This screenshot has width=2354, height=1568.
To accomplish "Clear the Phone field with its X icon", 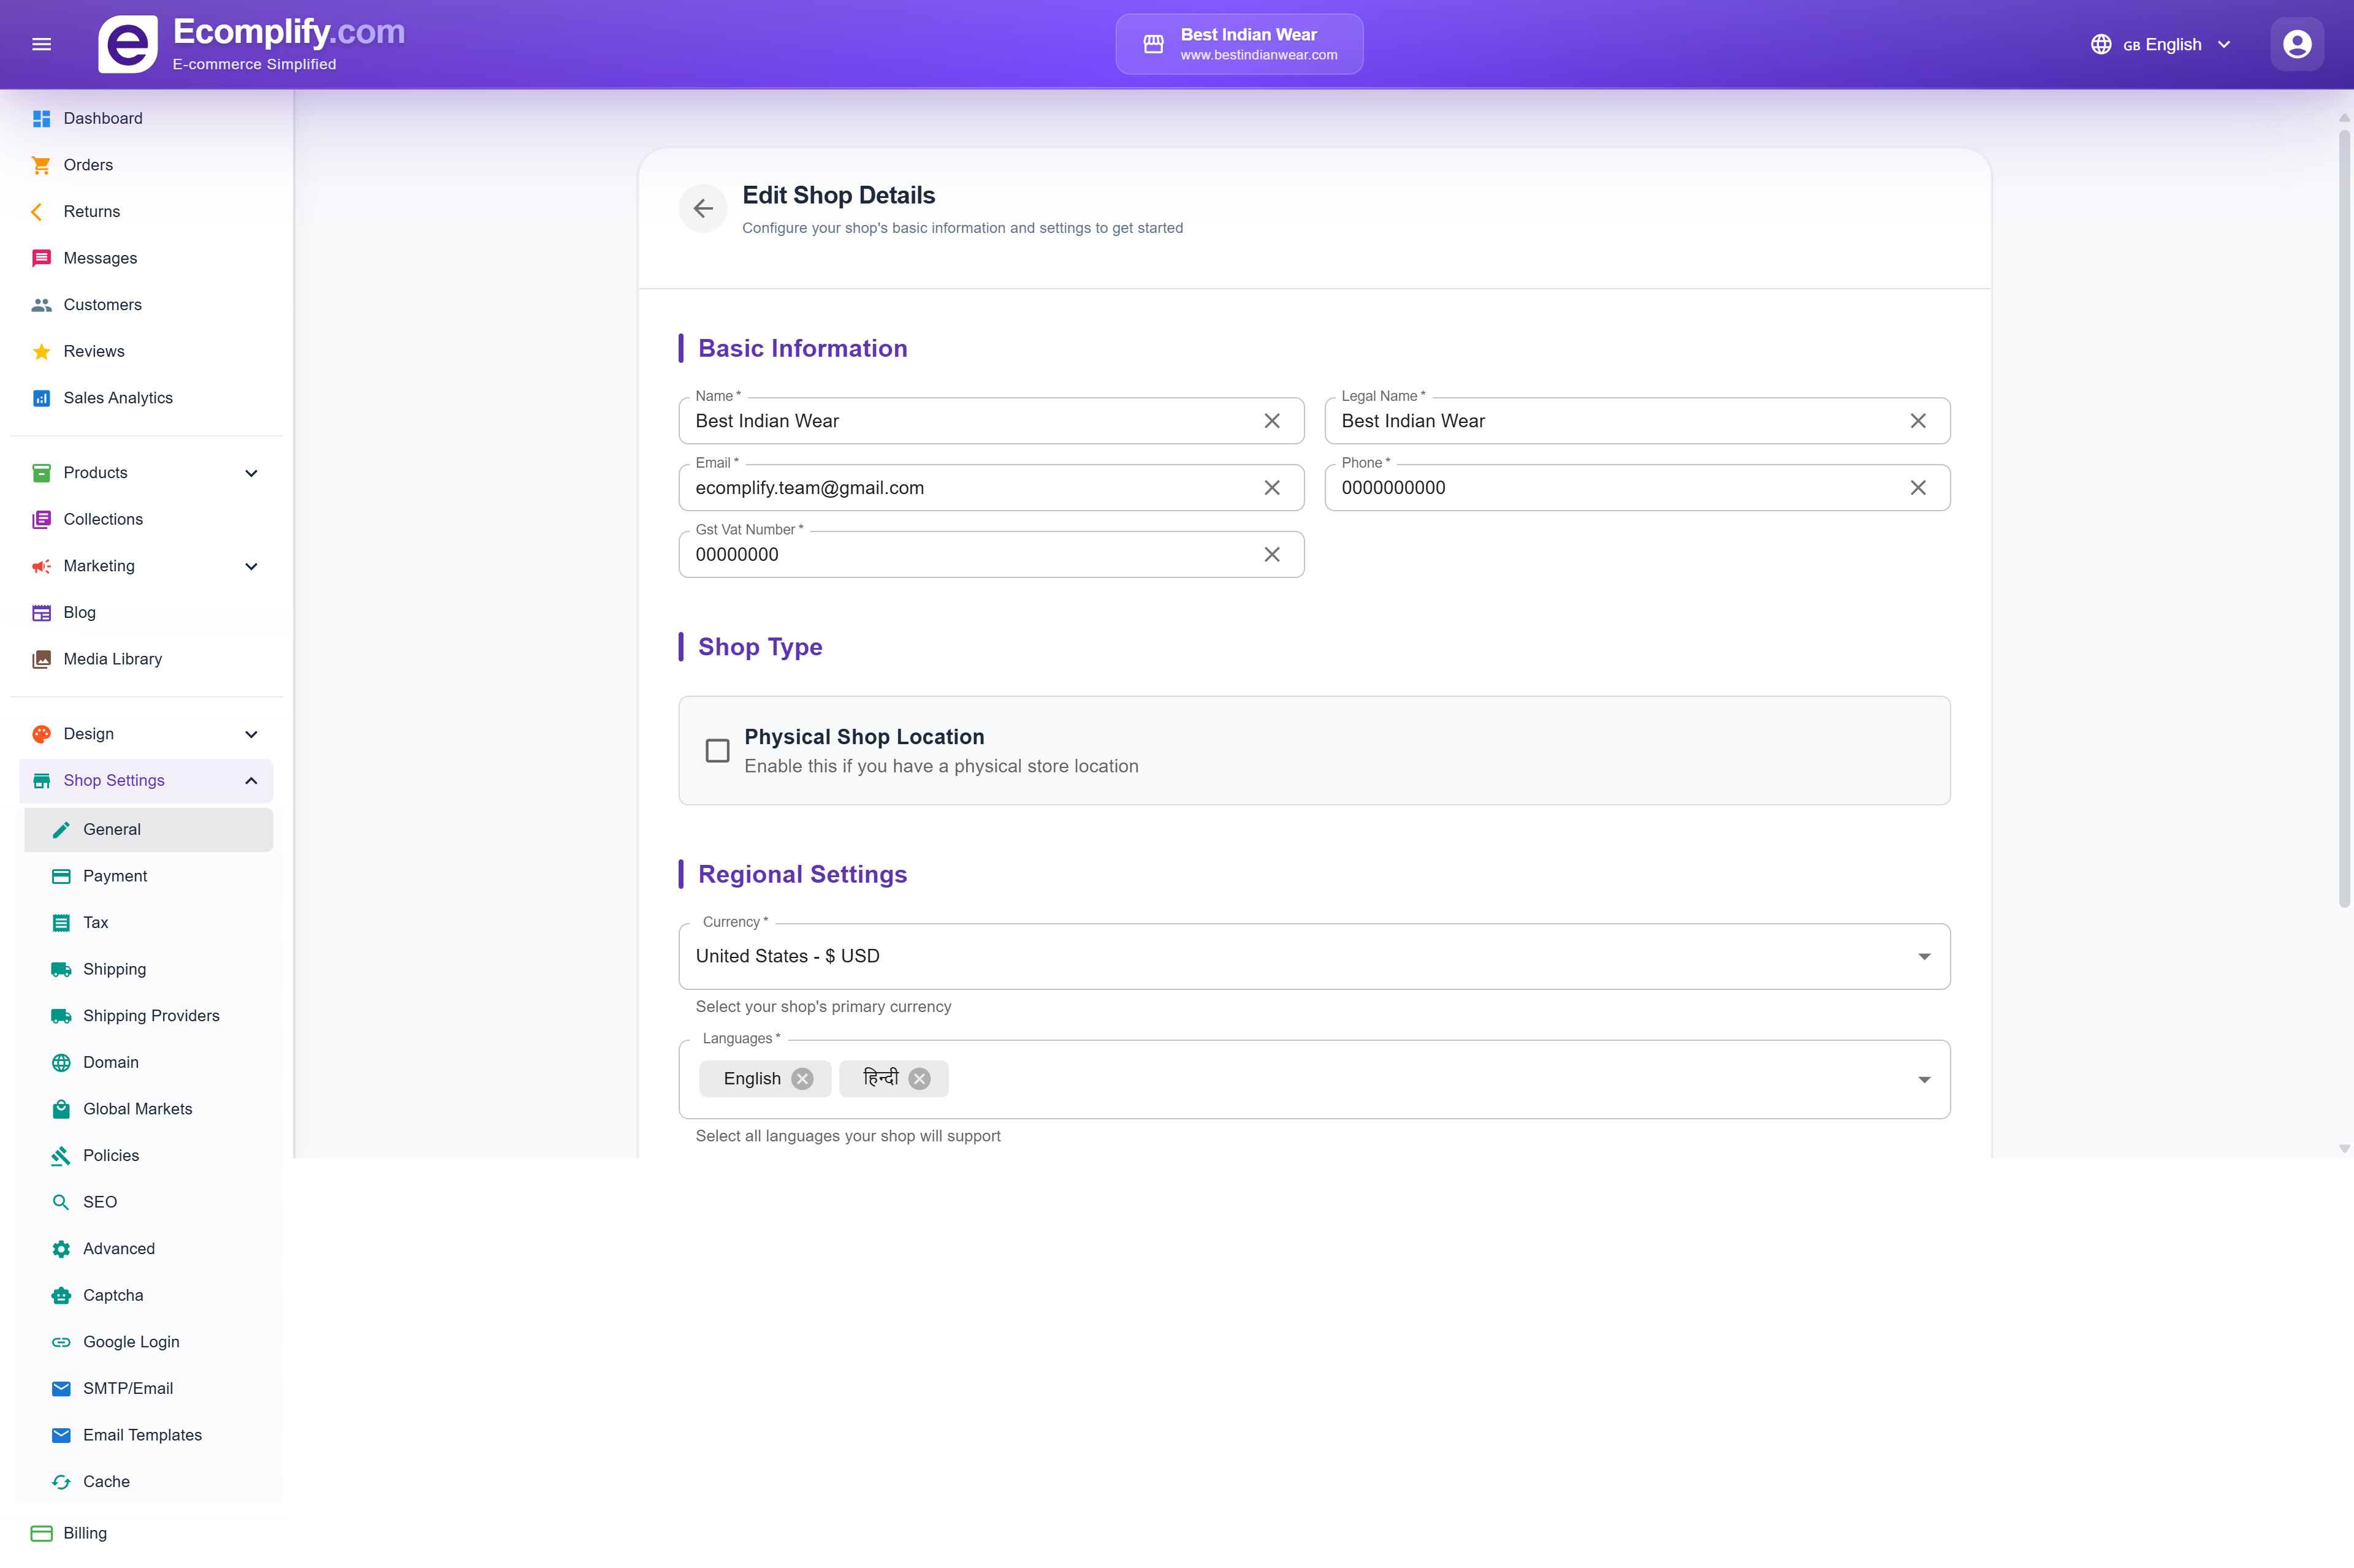I will click(x=1918, y=488).
